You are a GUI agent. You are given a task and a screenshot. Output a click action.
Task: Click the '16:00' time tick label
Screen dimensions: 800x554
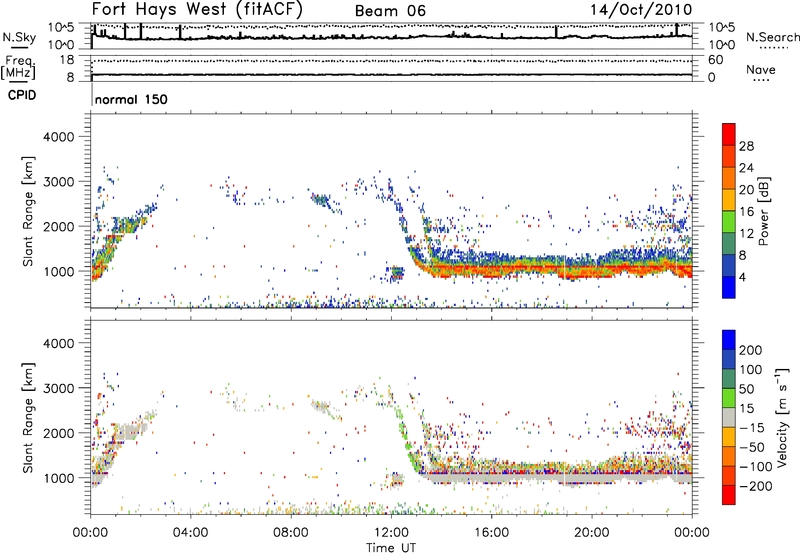[491, 533]
